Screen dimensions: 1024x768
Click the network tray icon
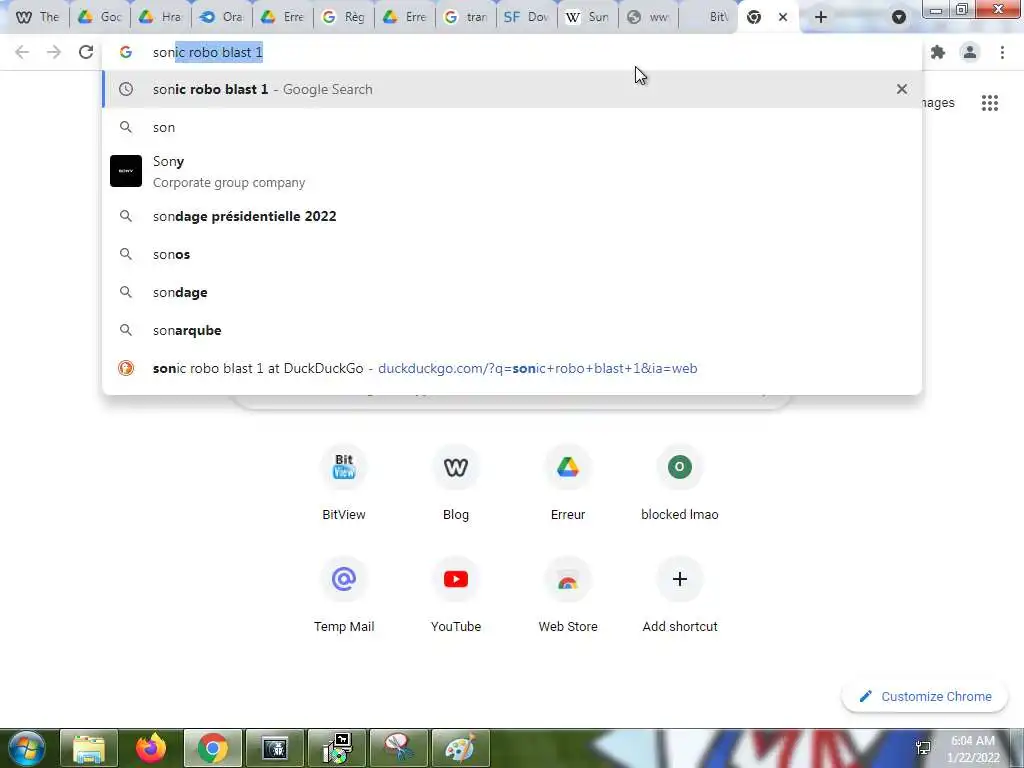click(x=923, y=748)
